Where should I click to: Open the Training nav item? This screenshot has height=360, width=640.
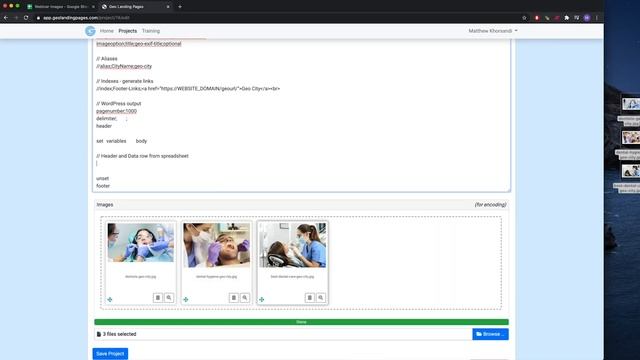point(151,31)
